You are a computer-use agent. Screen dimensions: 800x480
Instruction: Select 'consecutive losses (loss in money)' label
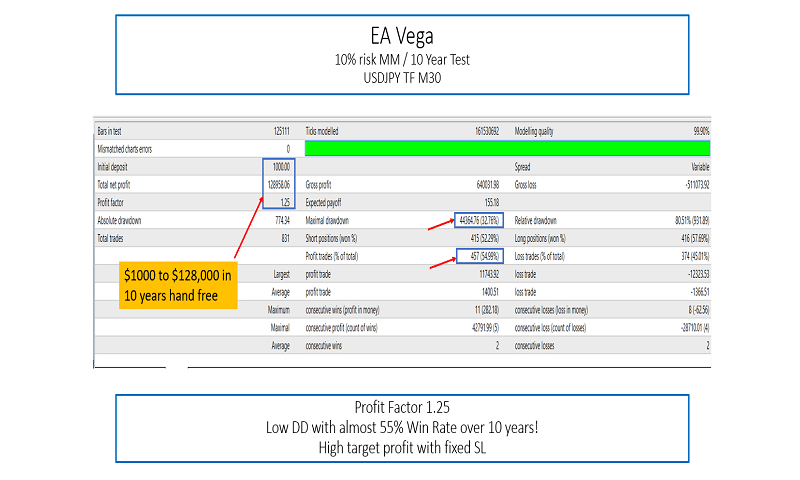tap(551, 310)
